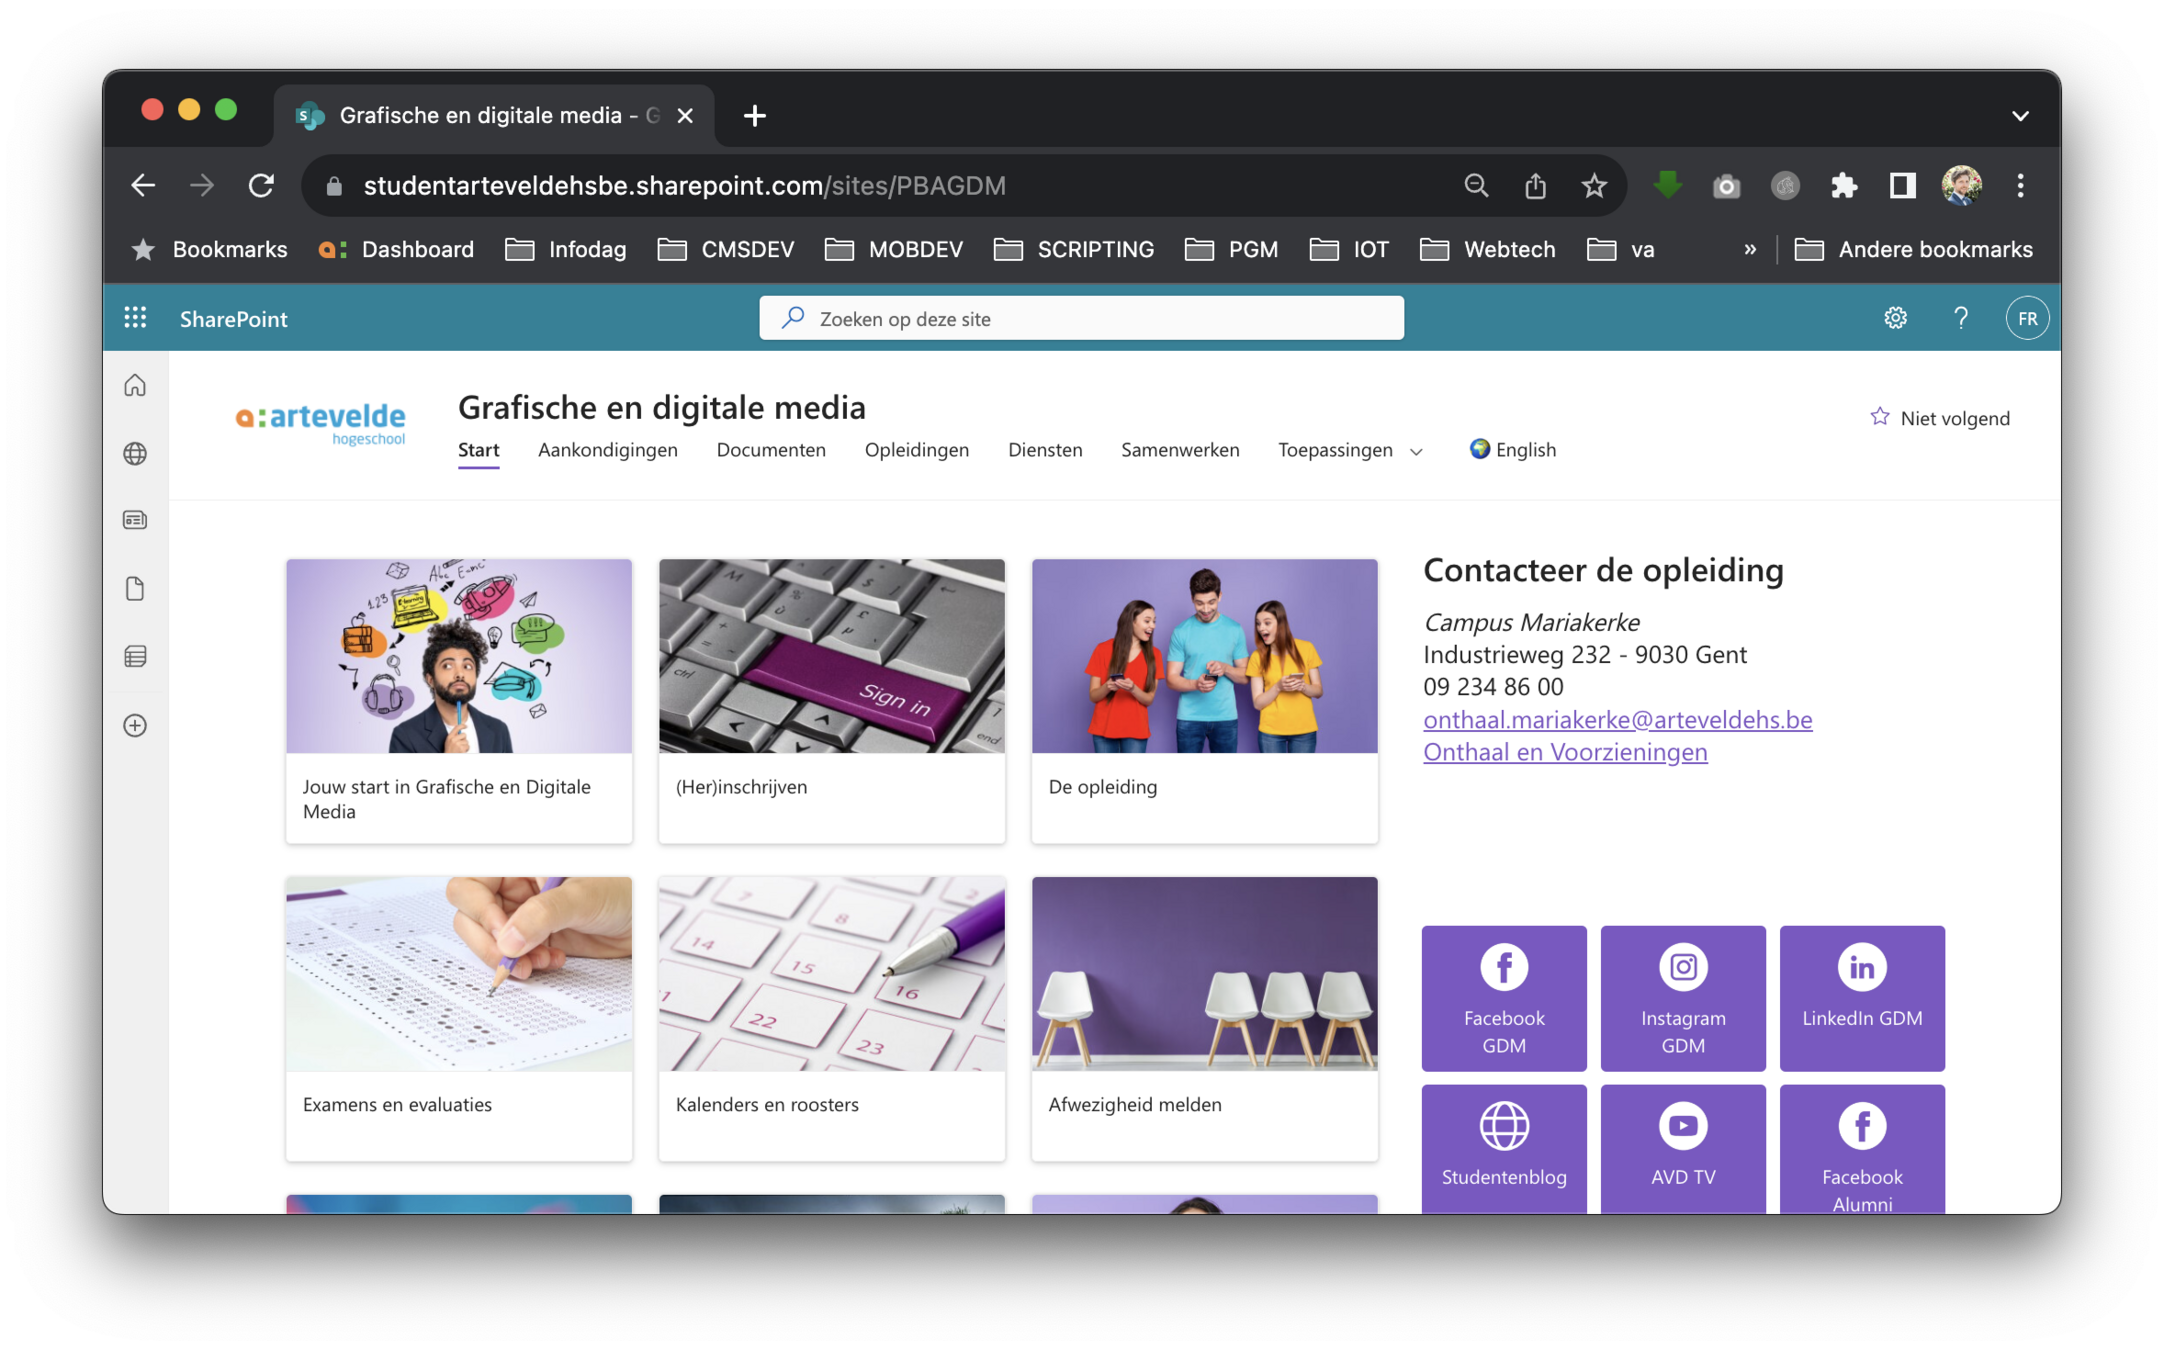Open the My lists icon in sidebar
The height and width of the screenshot is (1350, 2164).
(135, 656)
